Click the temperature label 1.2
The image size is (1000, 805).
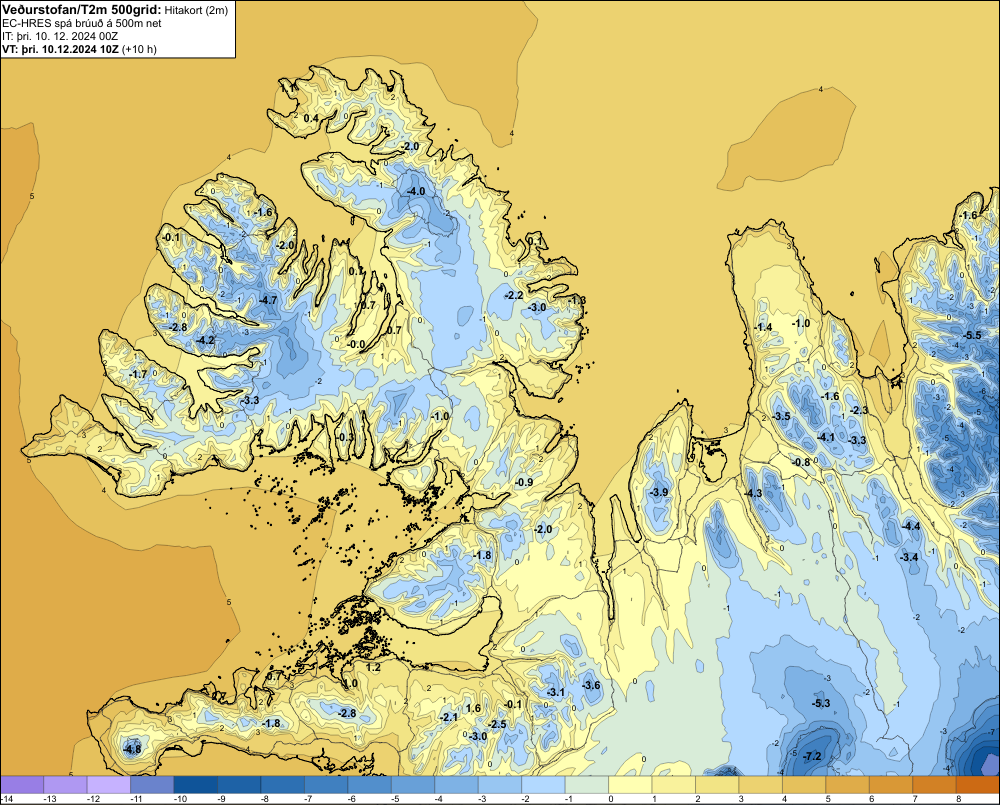click(x=373, y=667)
